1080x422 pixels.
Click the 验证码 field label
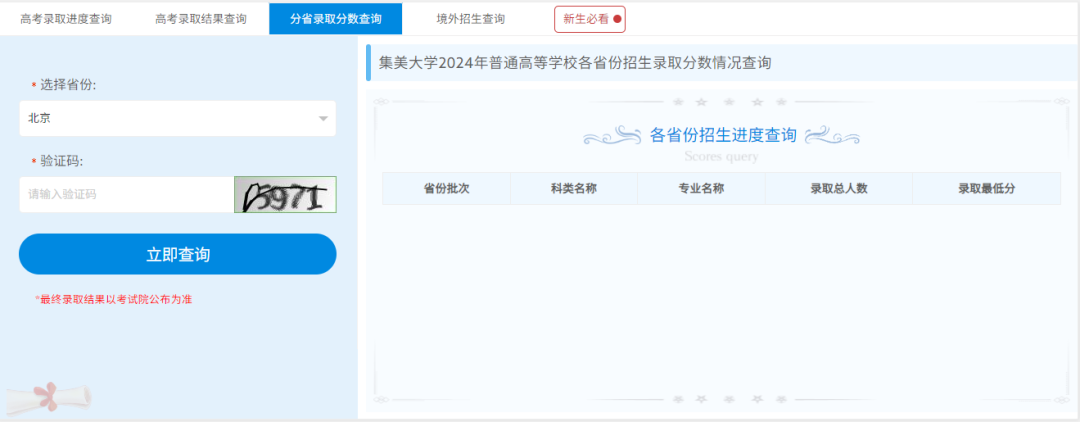(62, 161)
